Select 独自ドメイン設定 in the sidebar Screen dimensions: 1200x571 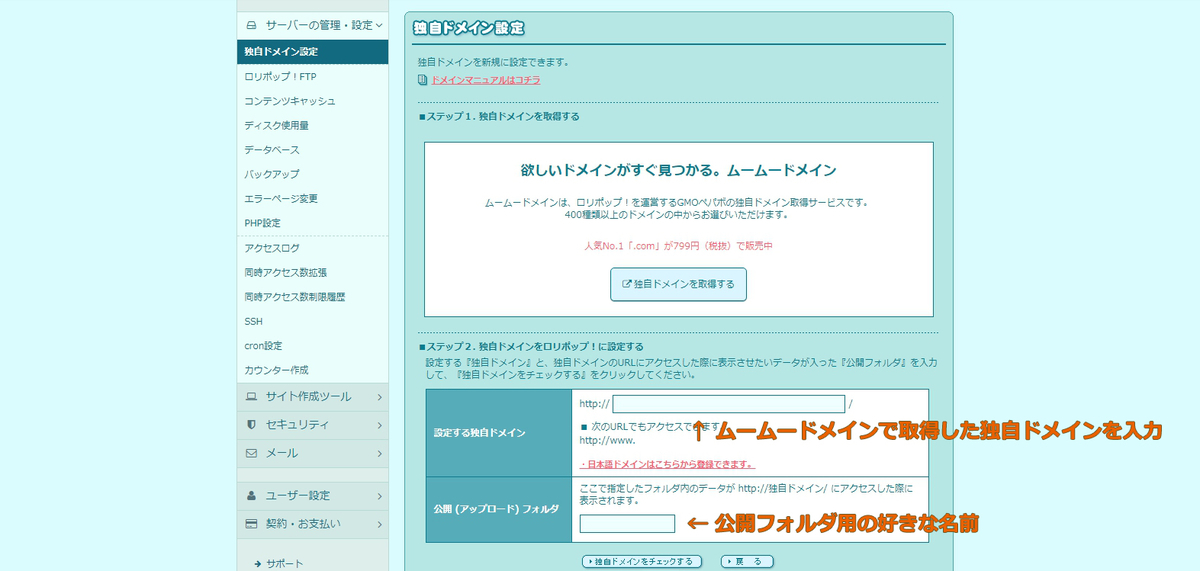click(x=312, y=51)
